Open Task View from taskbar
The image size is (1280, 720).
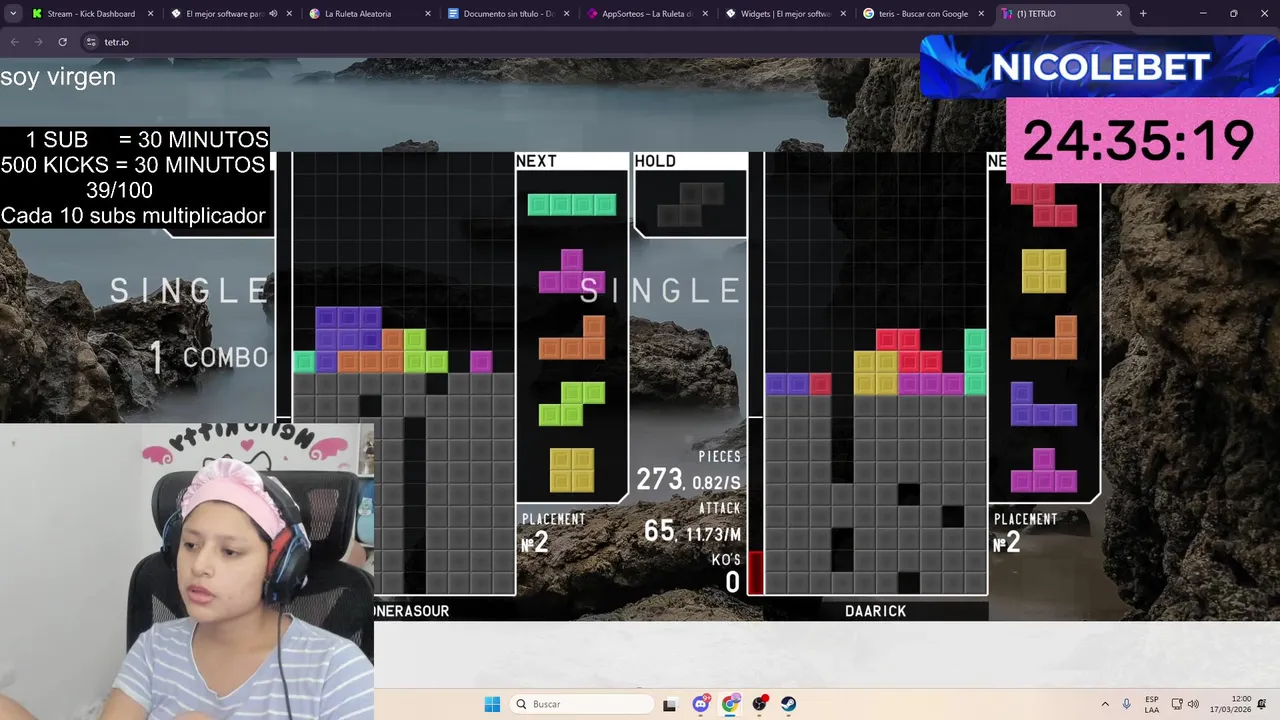click(x=669, y=704)
